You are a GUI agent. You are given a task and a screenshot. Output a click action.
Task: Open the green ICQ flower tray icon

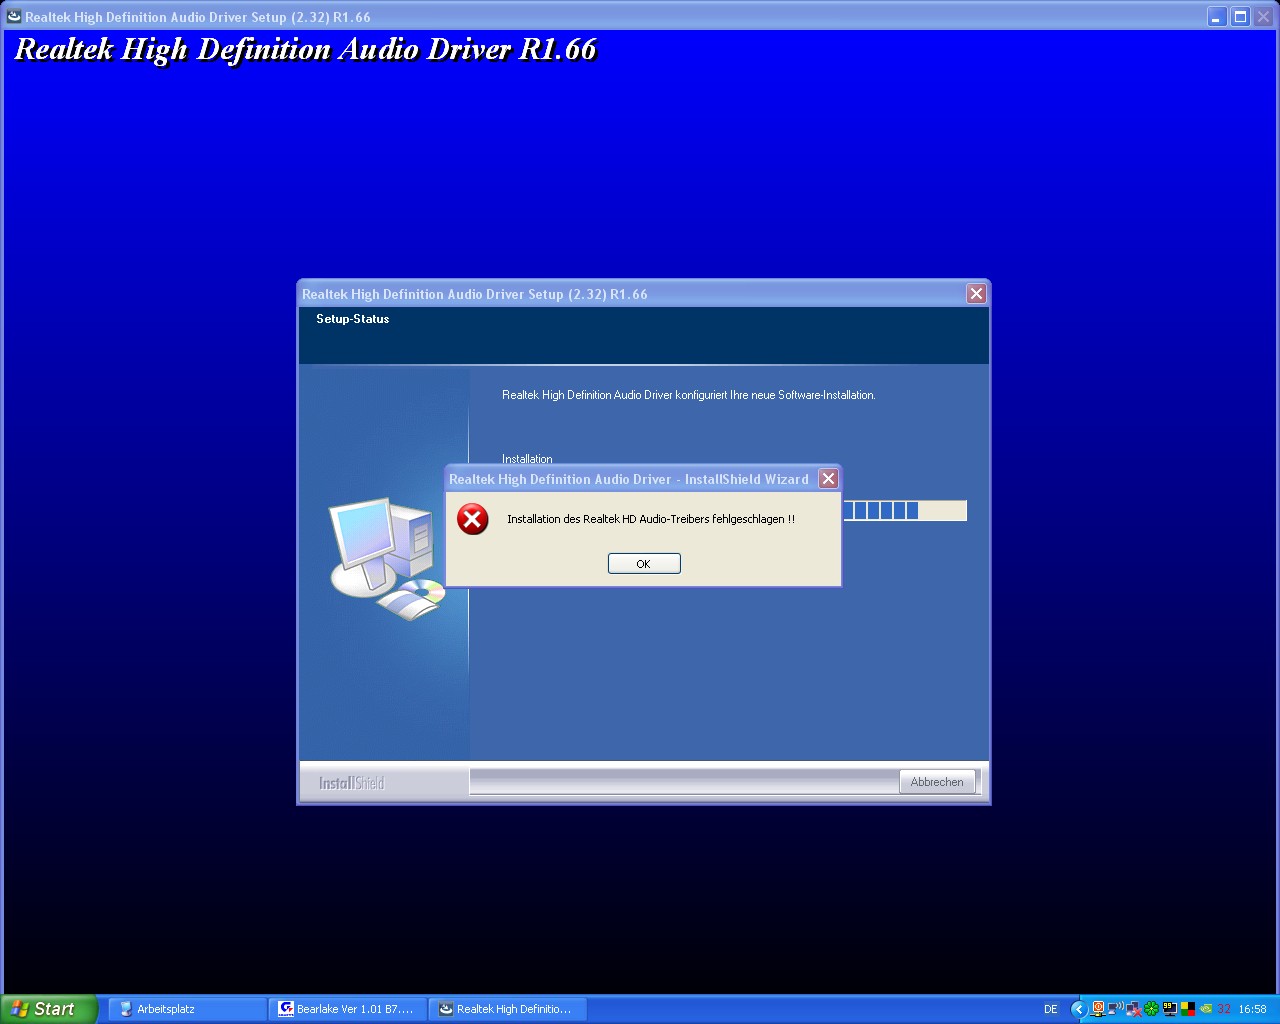(x=1151, y=1009)
